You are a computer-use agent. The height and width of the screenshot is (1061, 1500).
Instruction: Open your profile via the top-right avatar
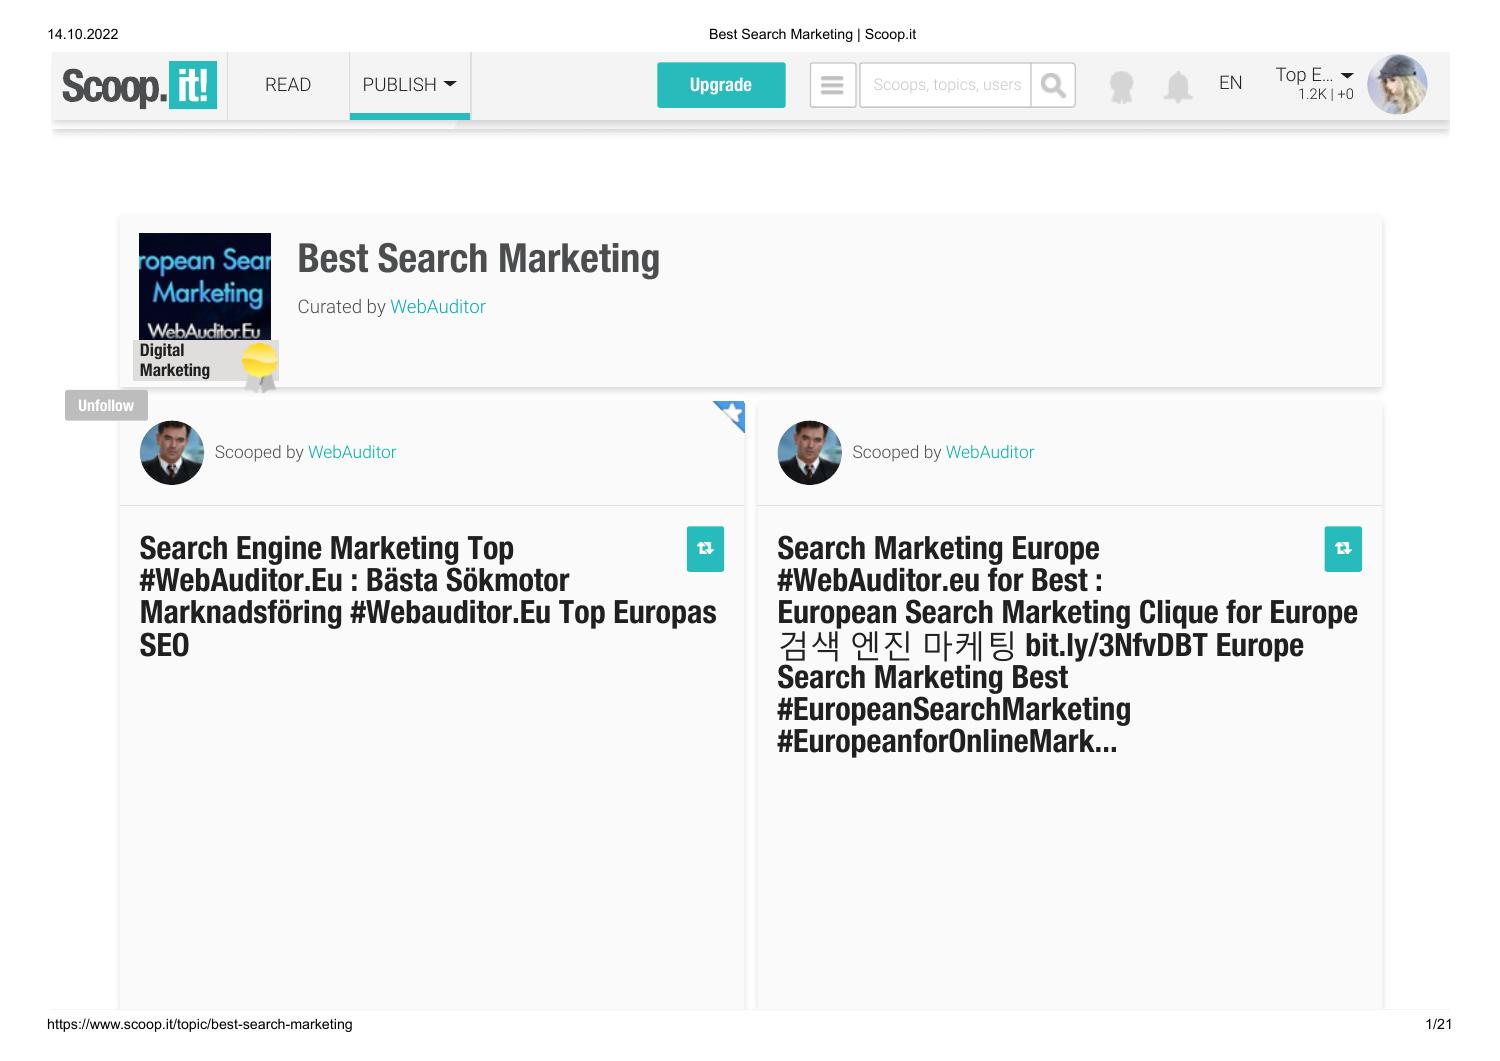(1398, 85)
